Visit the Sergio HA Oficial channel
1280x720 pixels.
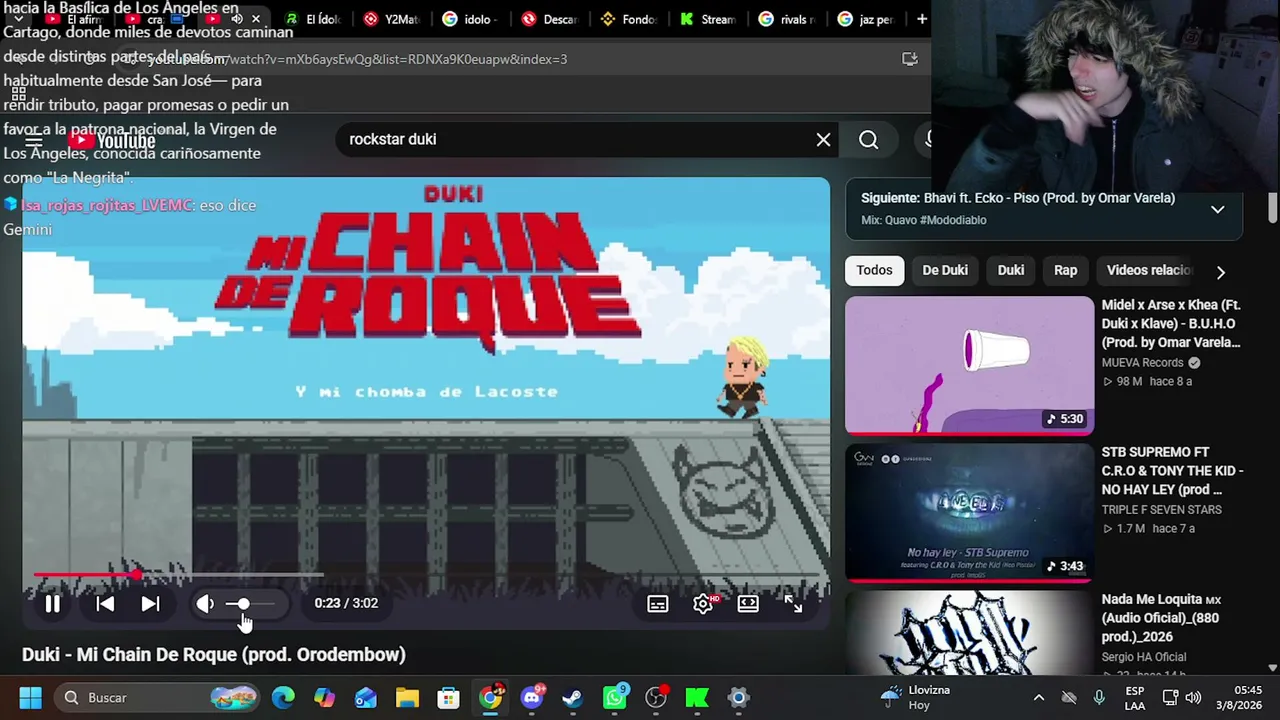pos(1144,657)
